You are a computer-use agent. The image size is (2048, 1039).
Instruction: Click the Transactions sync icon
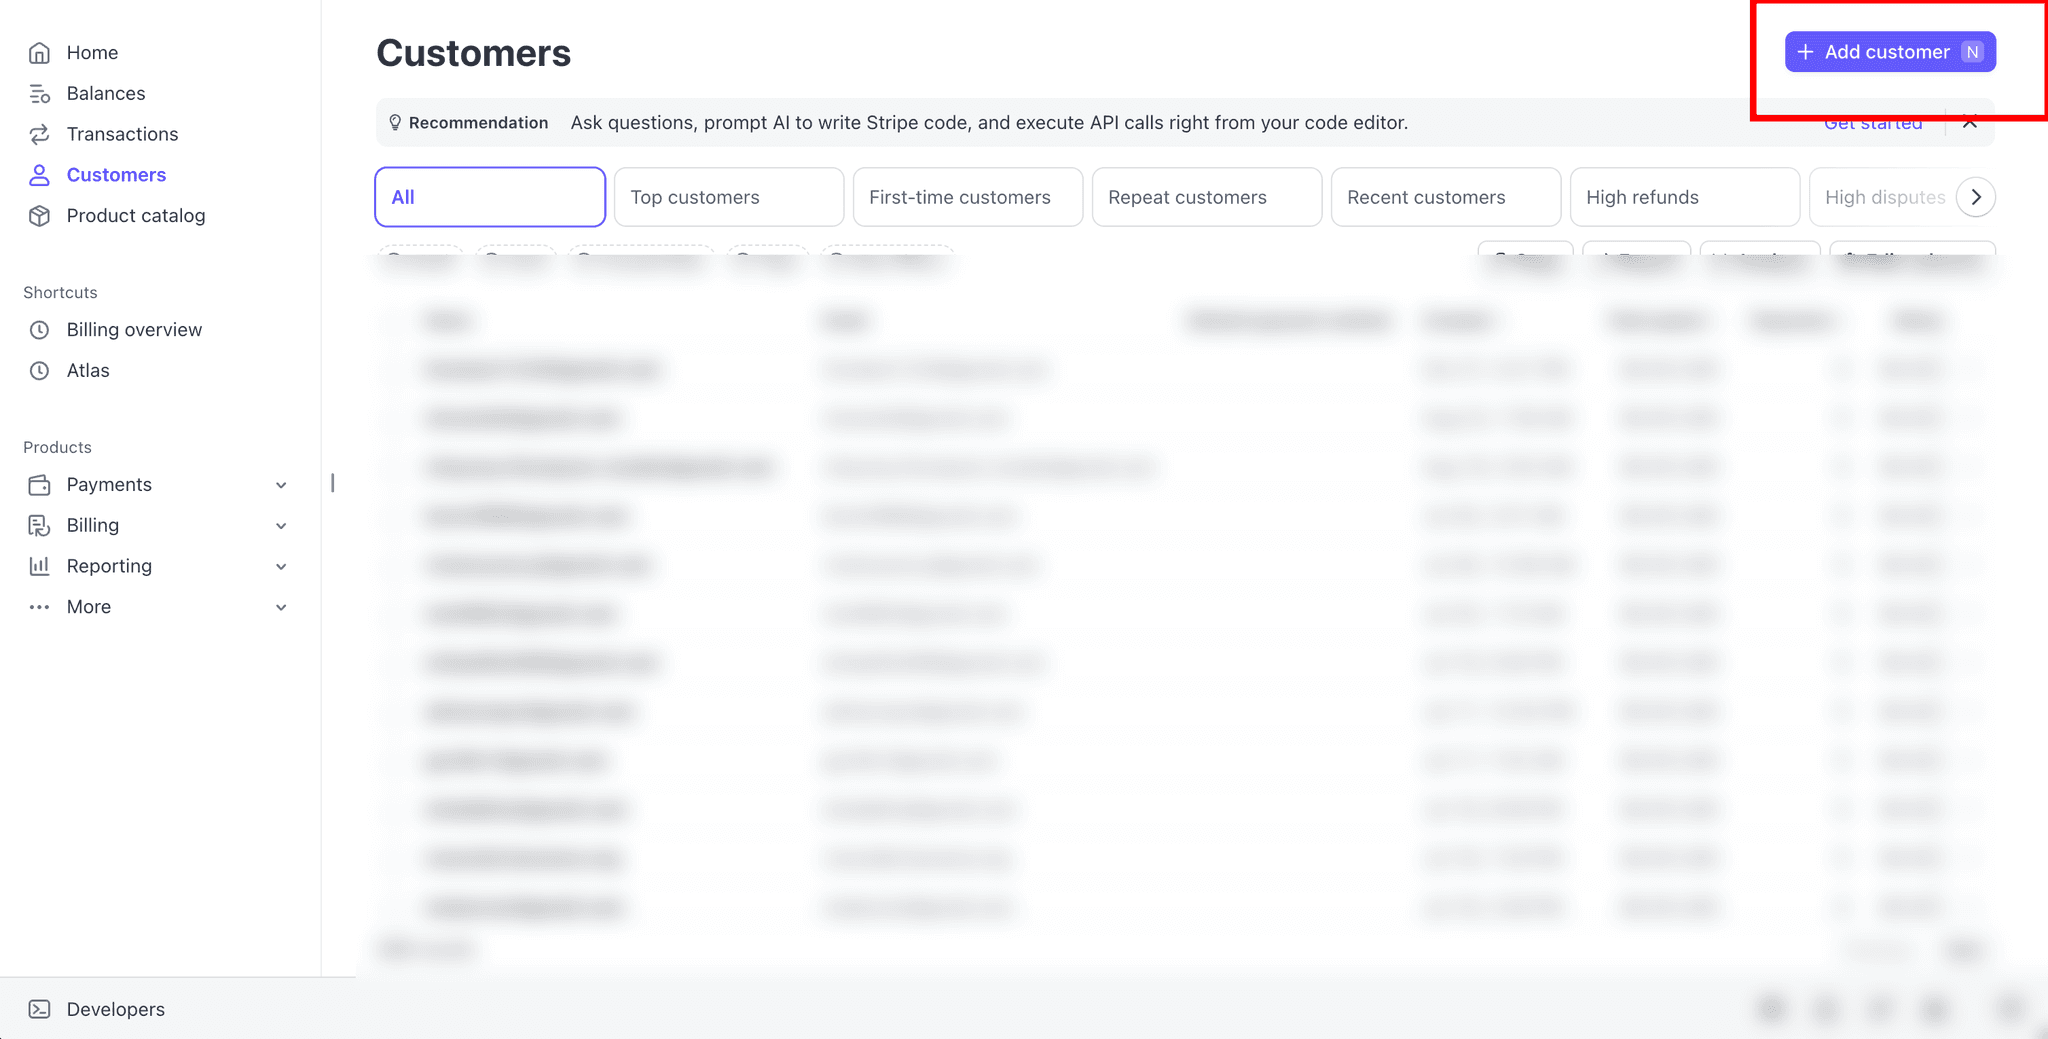(40, 134)
